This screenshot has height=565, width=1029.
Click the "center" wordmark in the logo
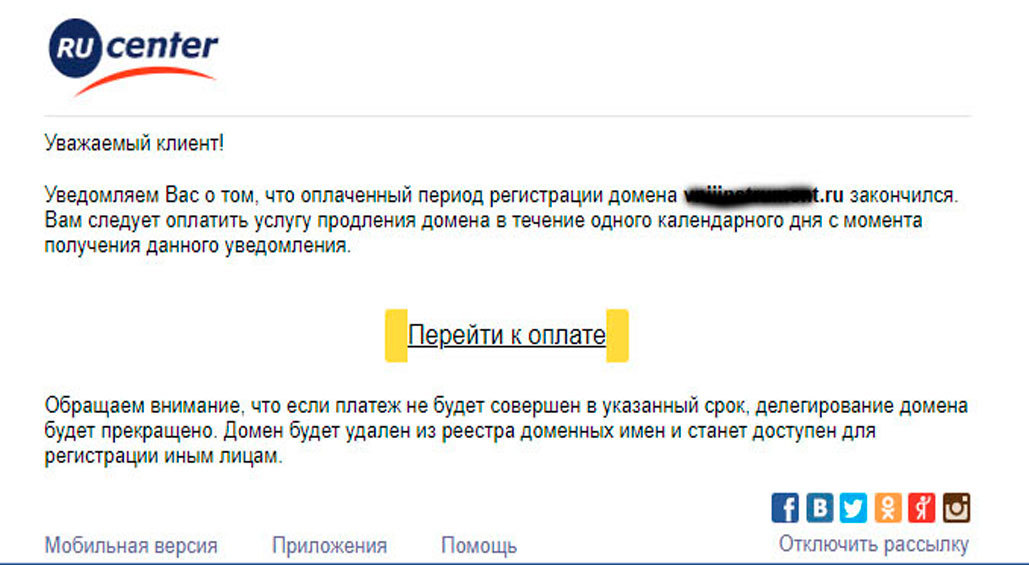(x=160, y=47)
